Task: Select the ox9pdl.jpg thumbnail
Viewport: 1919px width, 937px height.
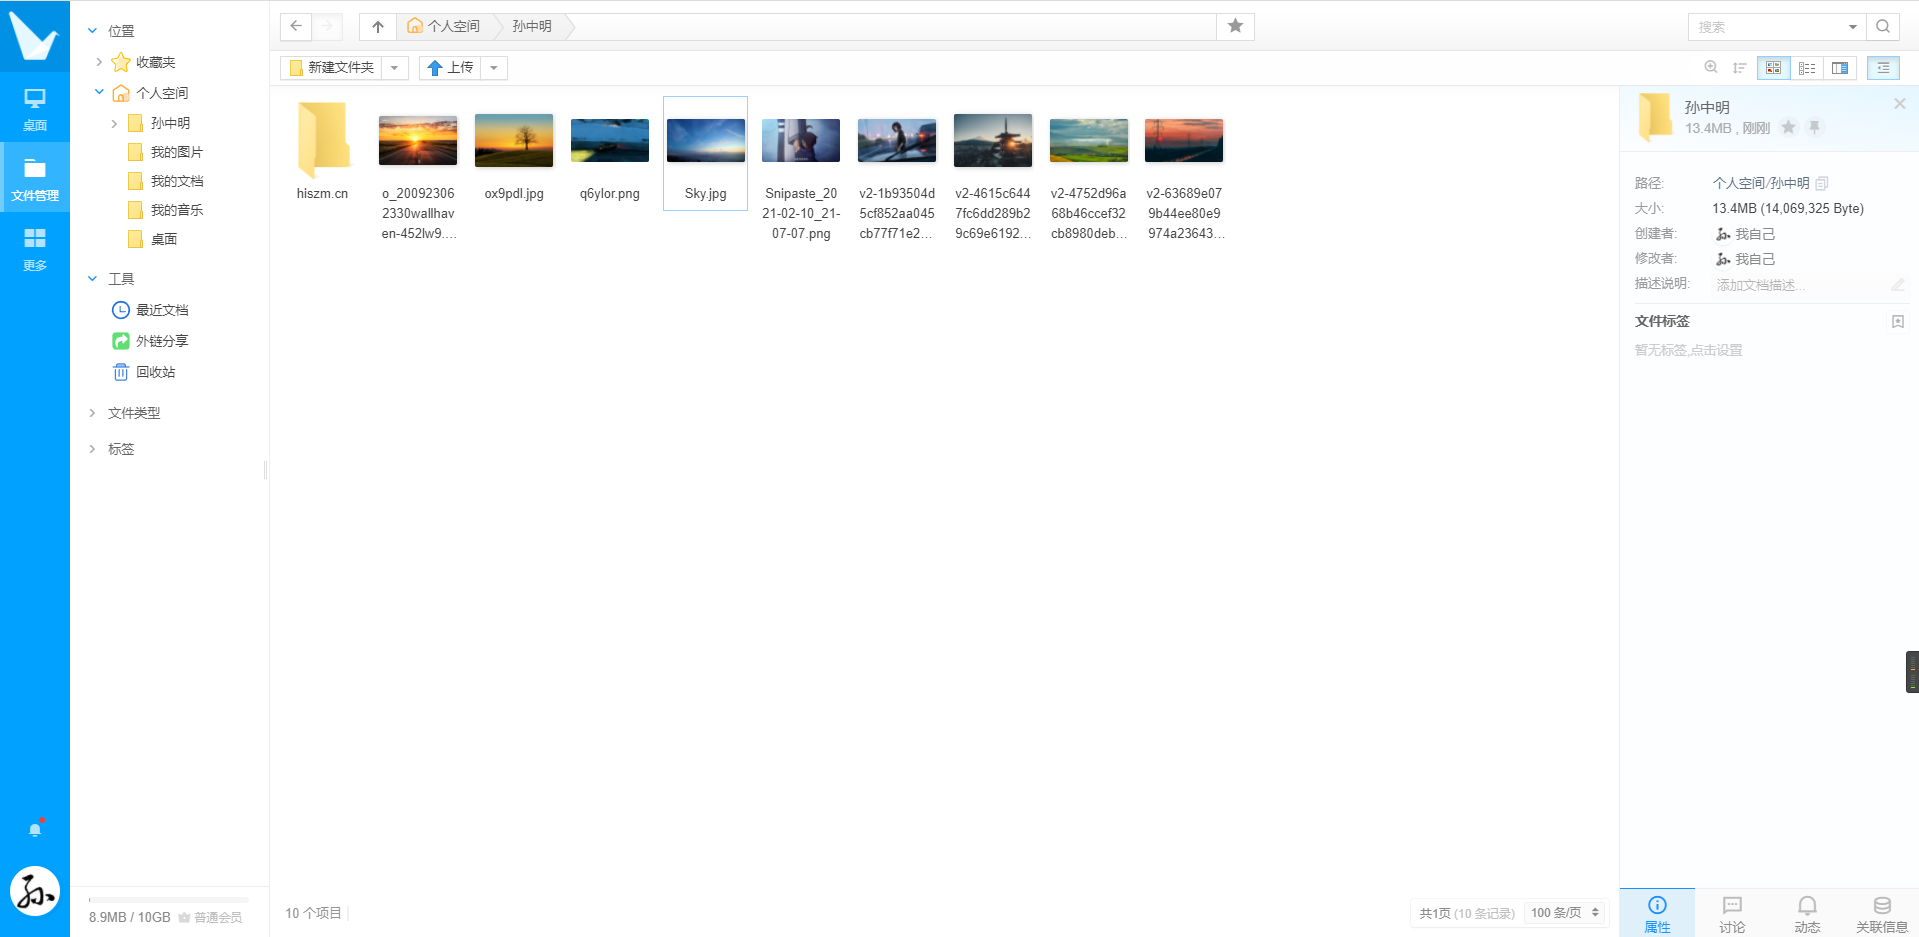Action: (x=514, y=153)
